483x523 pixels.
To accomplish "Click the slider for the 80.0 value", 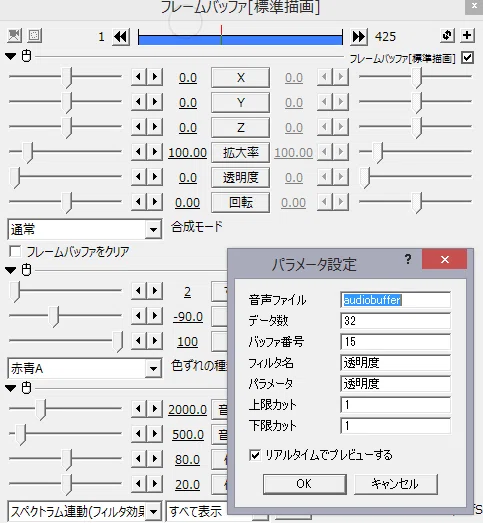I will tap(65, 459).
